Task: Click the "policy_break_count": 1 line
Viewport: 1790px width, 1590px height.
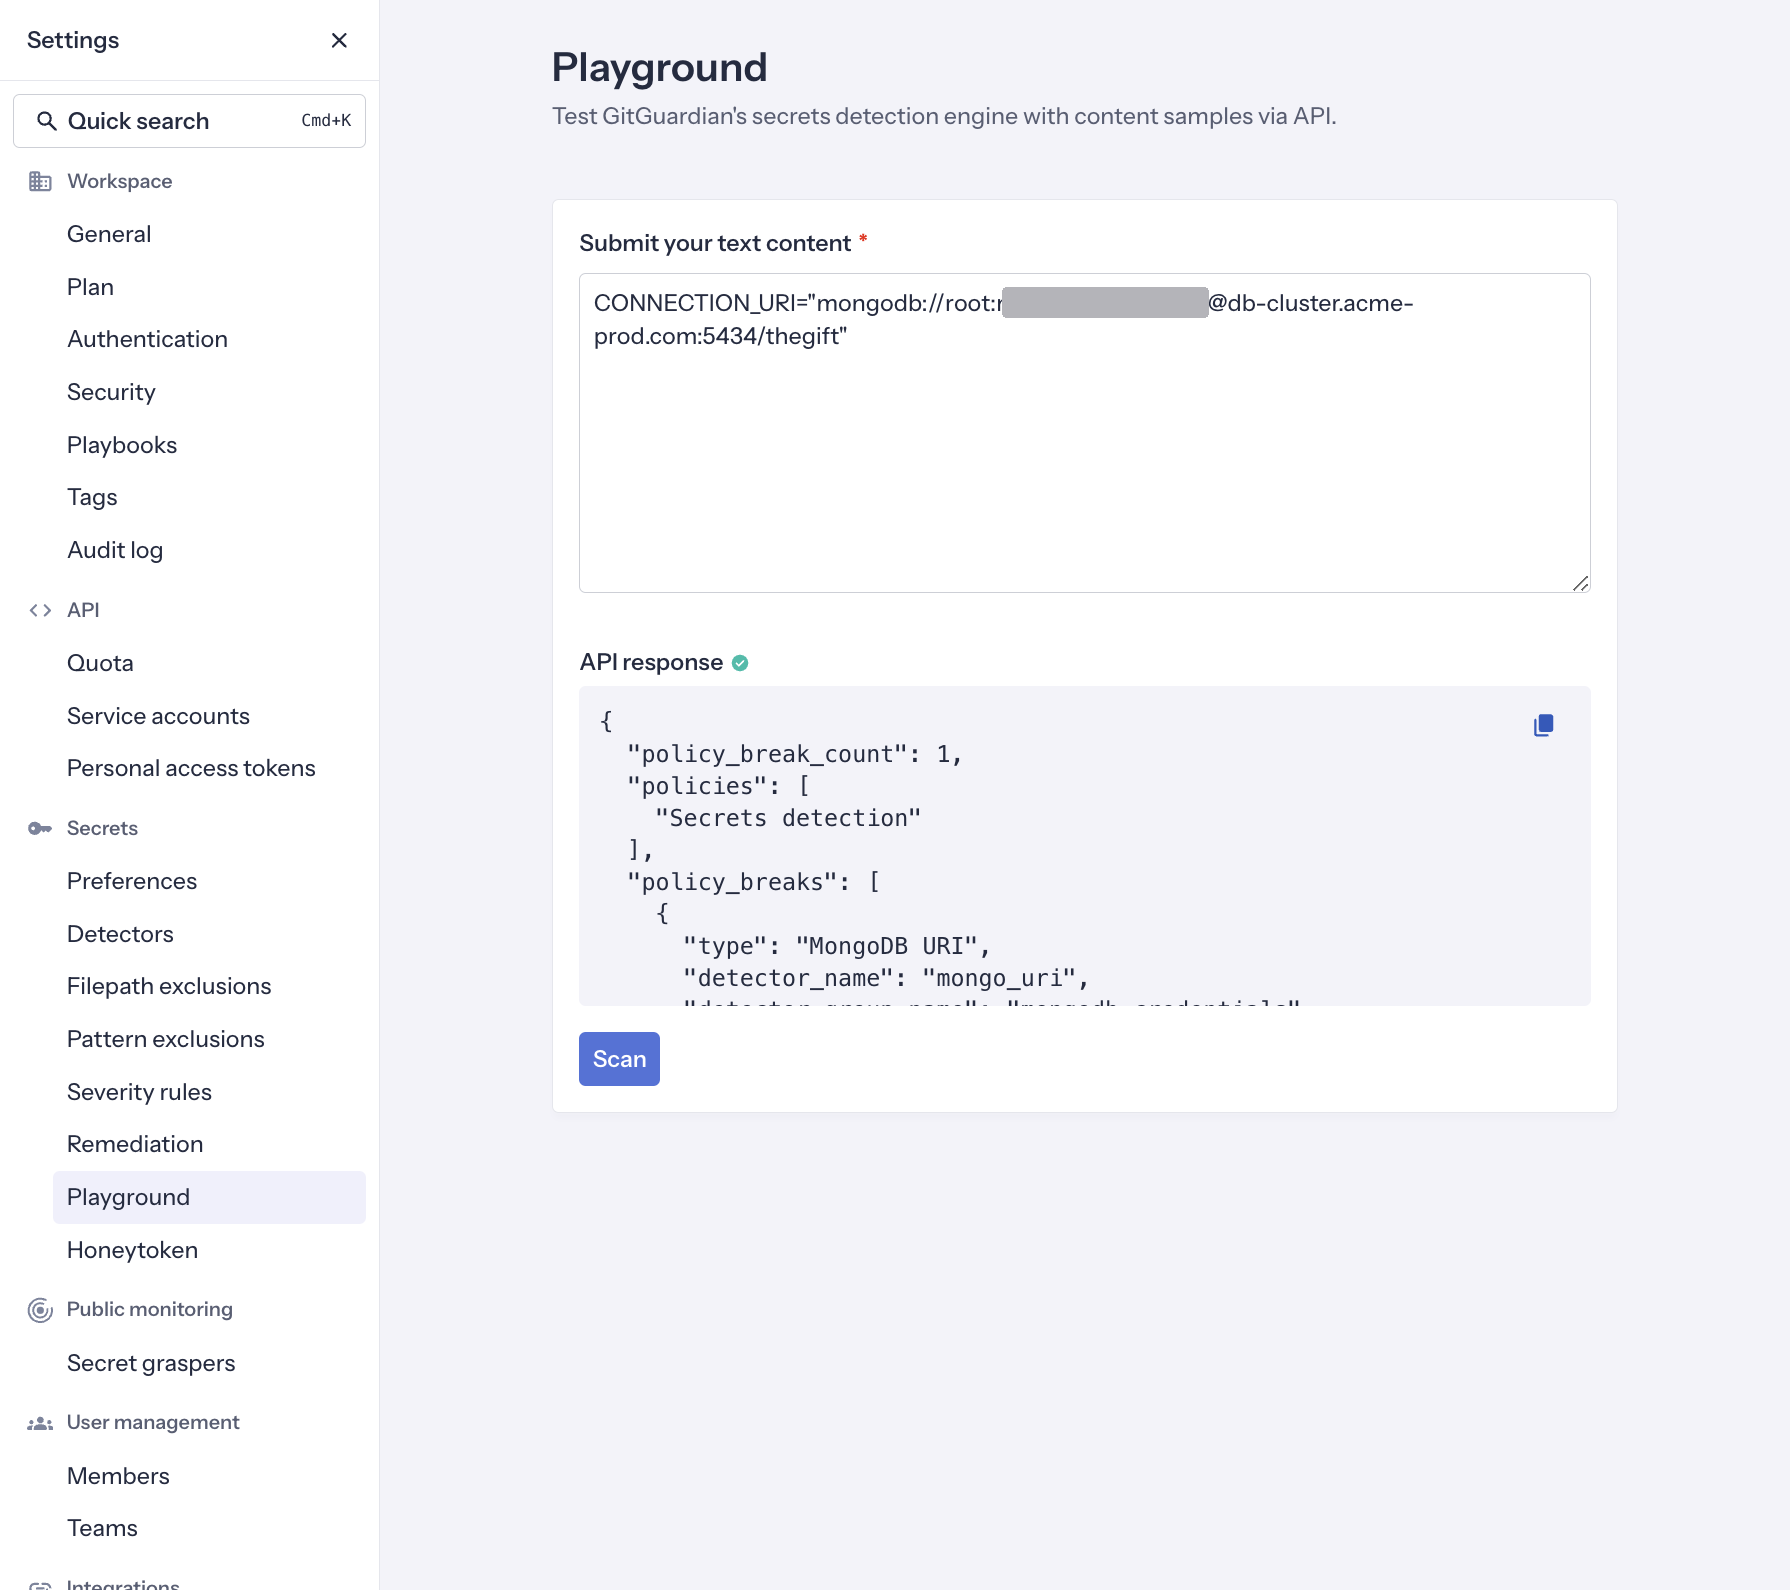Action: 794,754
